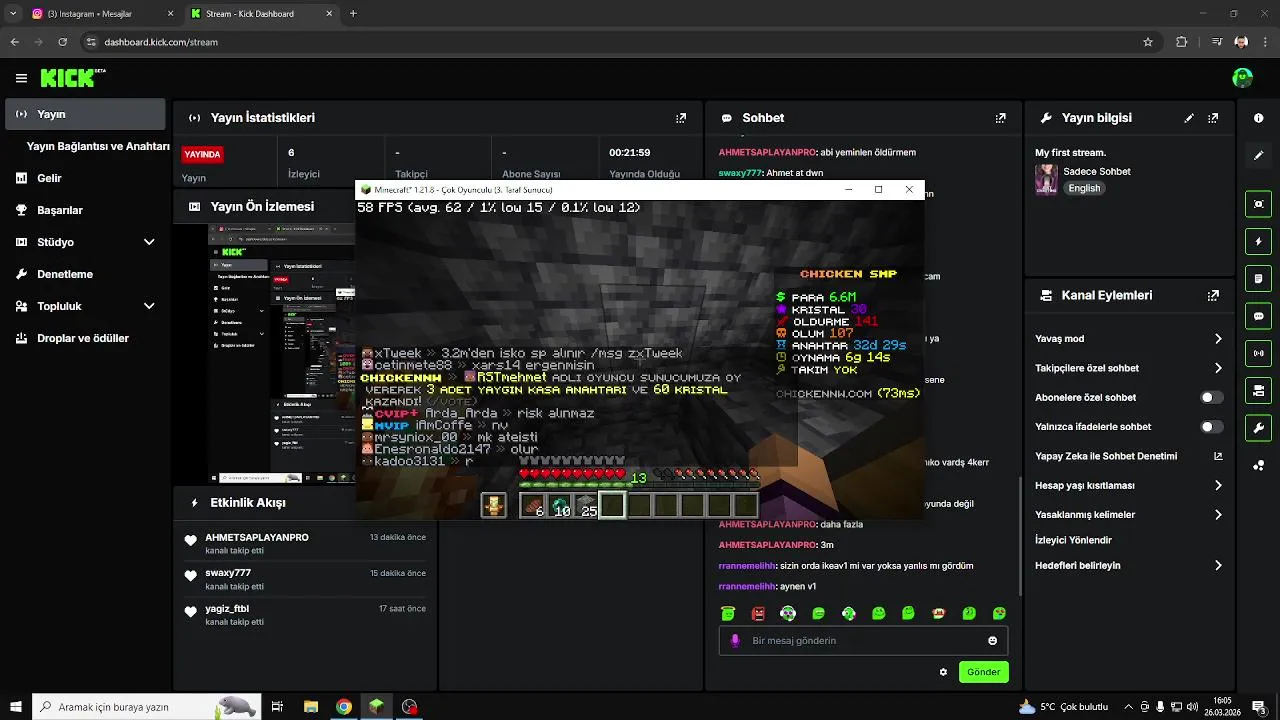Toggle the stream preview widget icon in right sidebar

1259,204
